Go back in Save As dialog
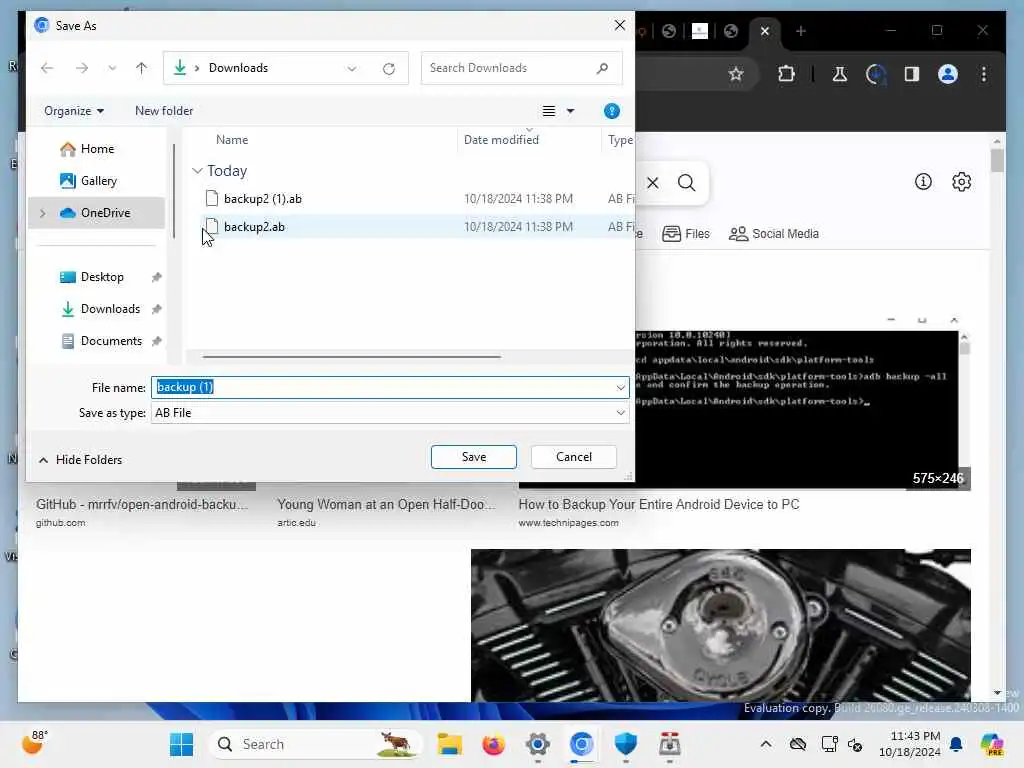1024x768 pixels. (47, 68)
